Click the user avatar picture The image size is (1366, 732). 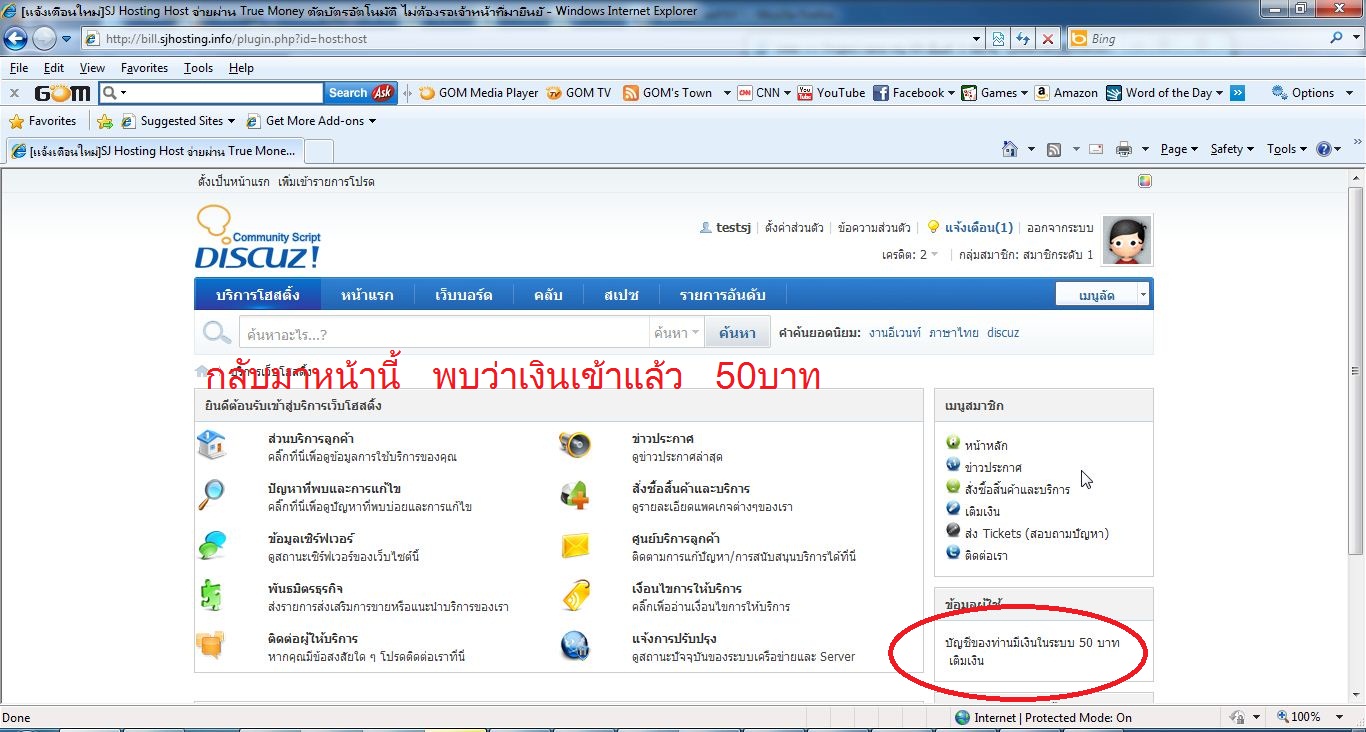tap(1127, 240)
